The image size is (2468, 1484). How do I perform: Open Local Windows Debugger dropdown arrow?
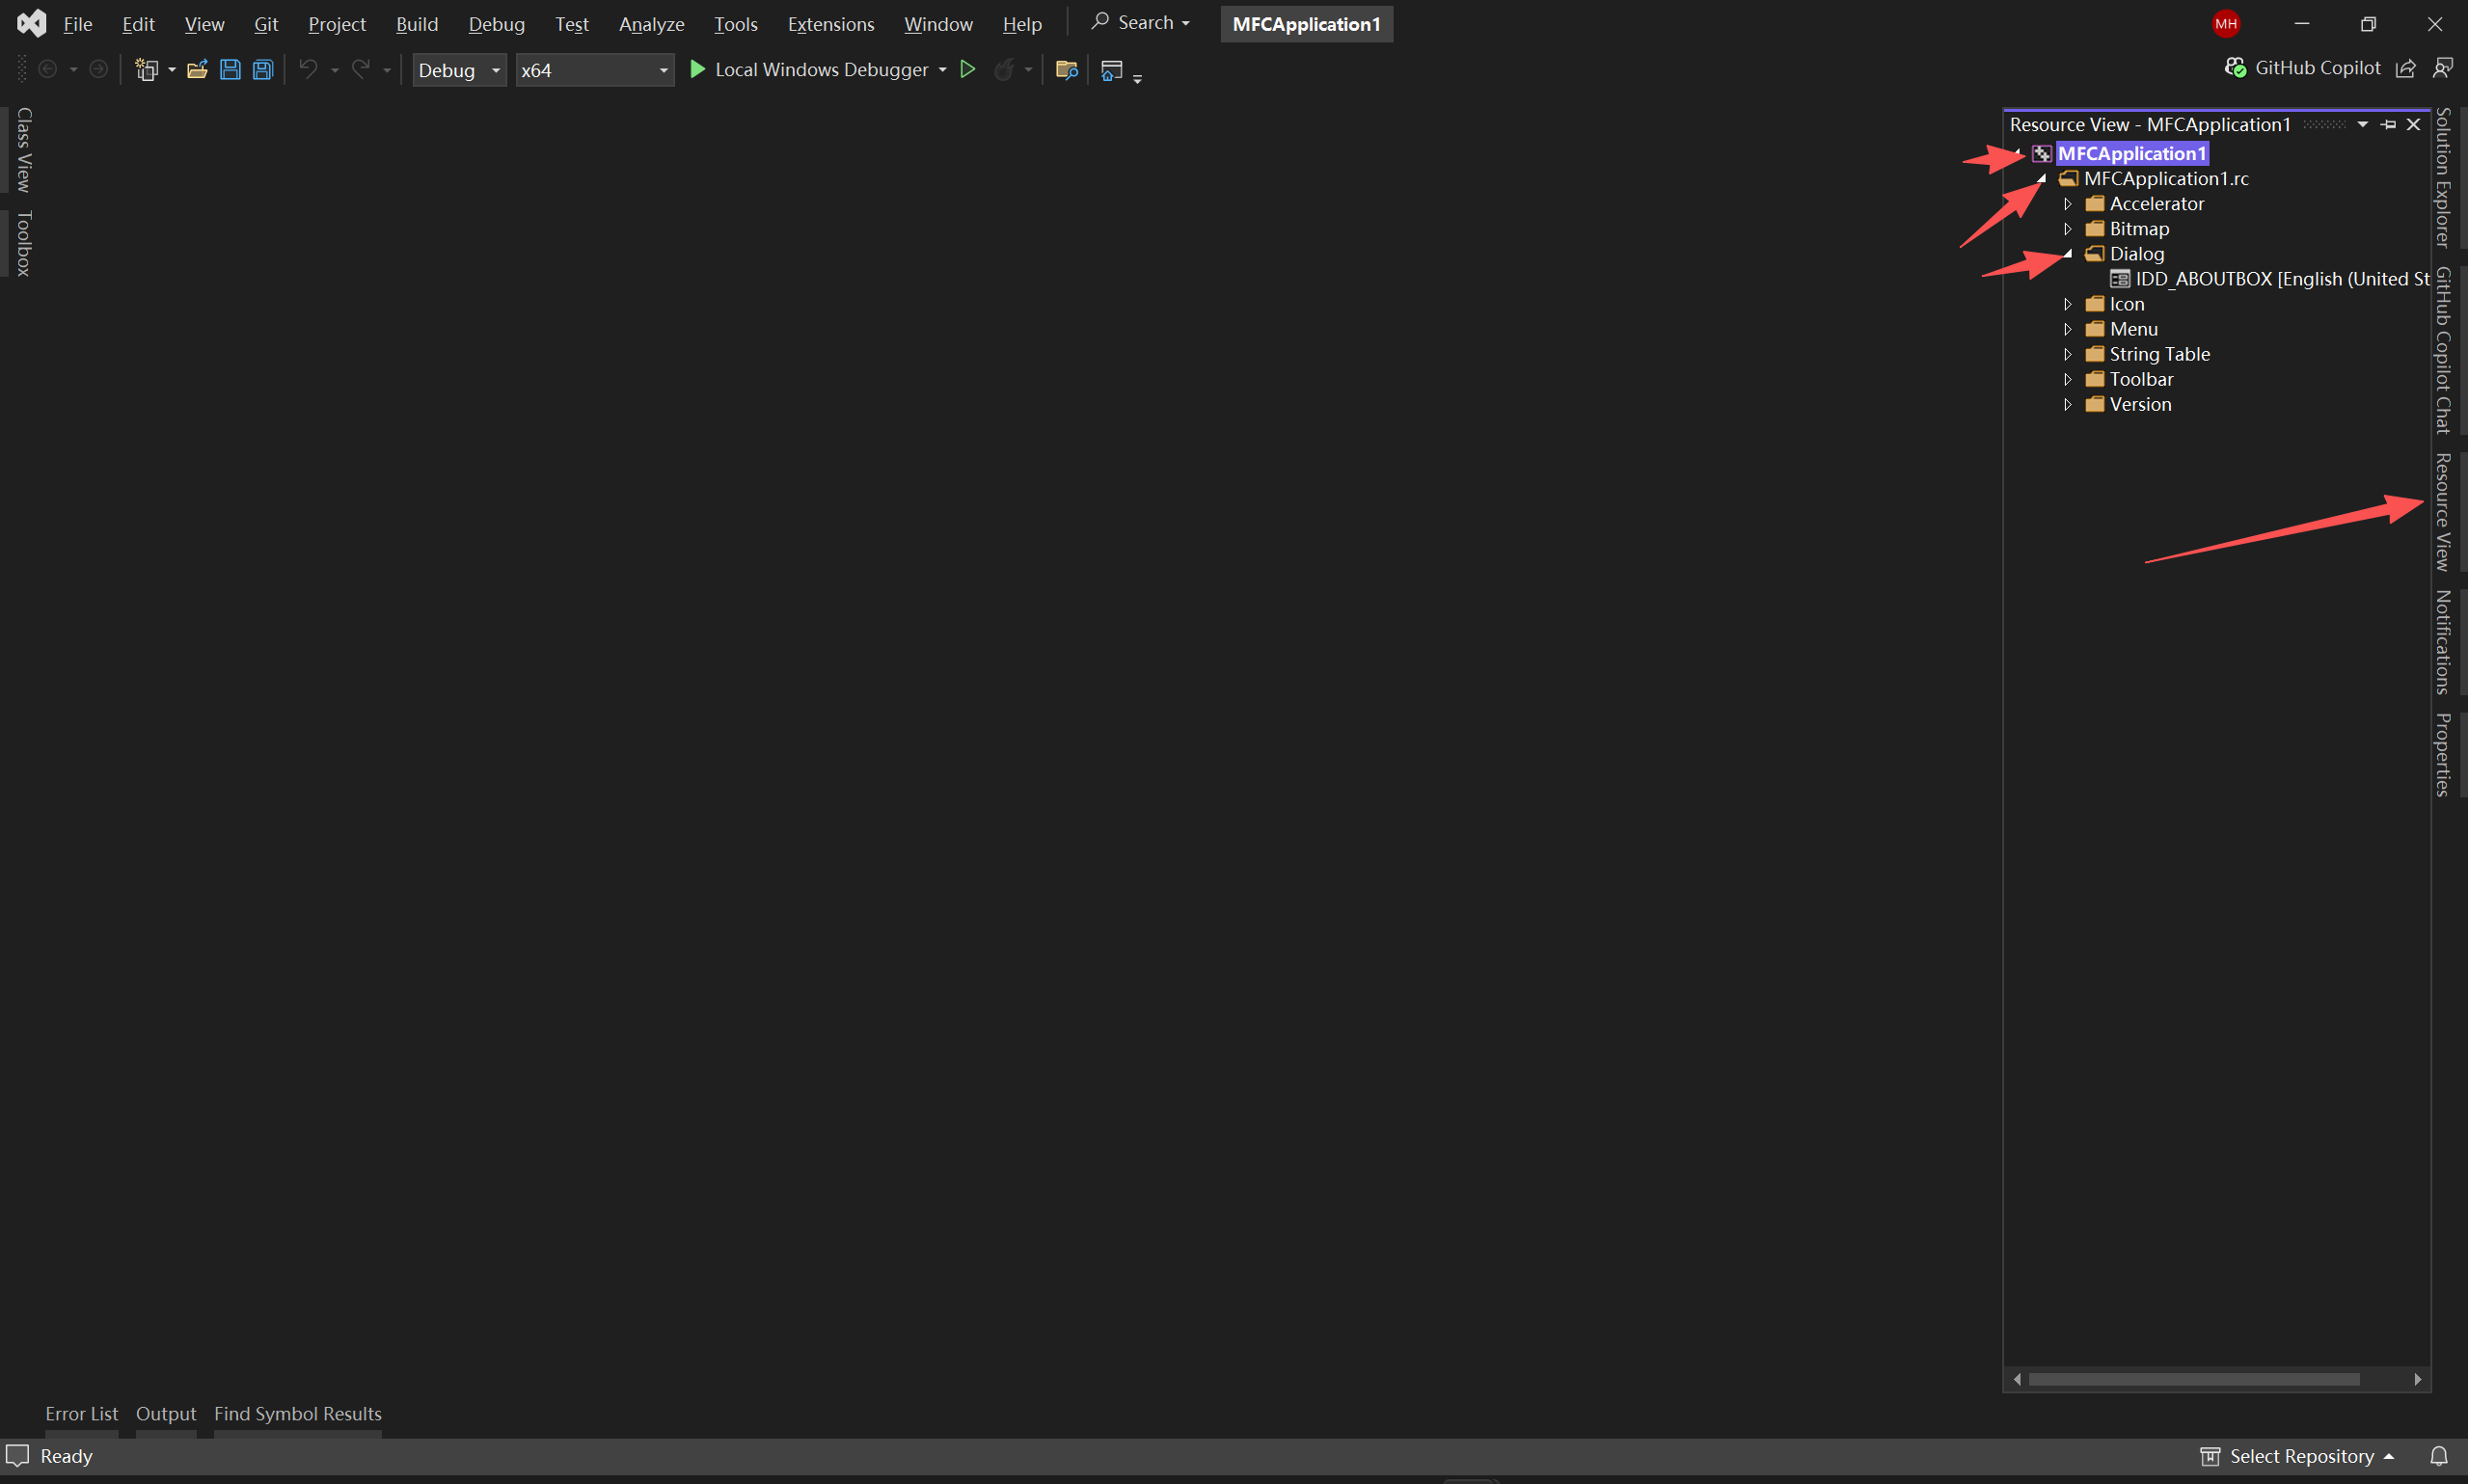click(943, 69)
